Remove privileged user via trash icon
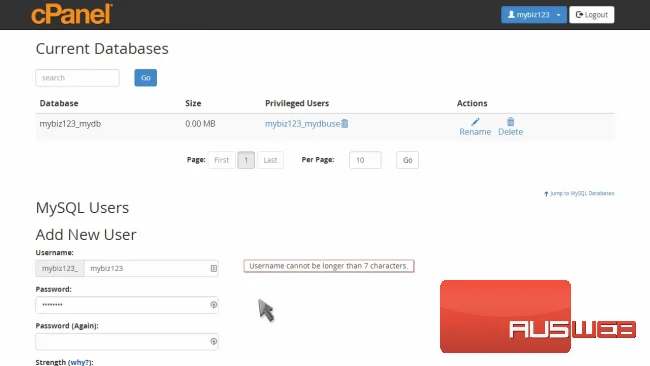The width and height of the screenshot is (650, 366). pos(344,124)
